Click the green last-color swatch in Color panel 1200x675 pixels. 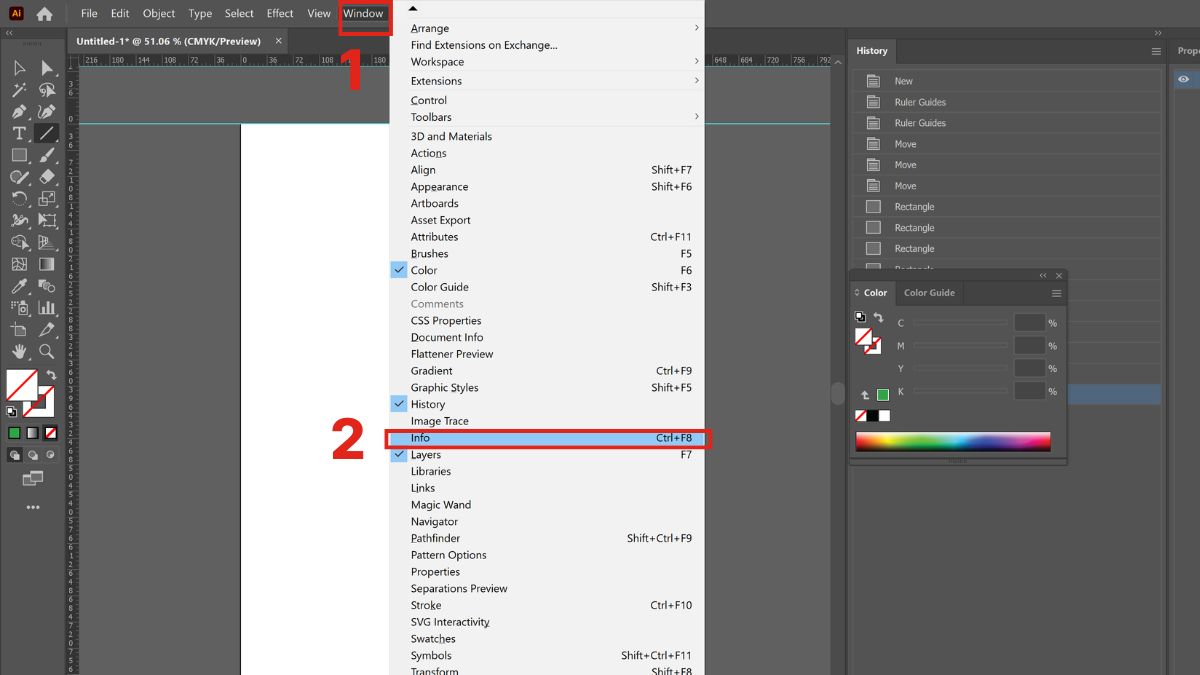(883, 395)
